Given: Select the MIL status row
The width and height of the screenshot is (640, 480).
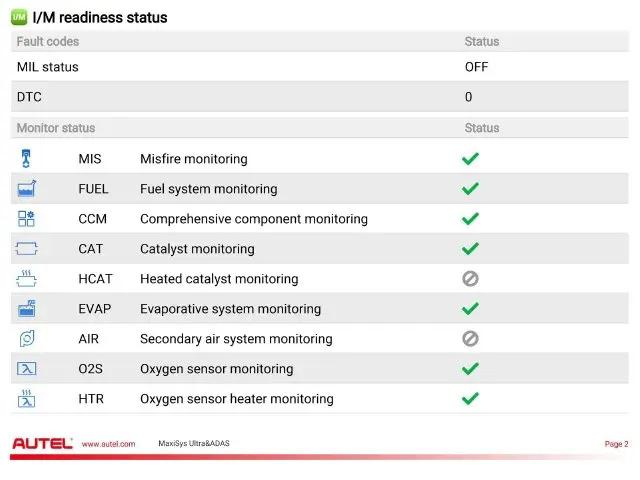Looking at the screenshot, I should point(320,67).
